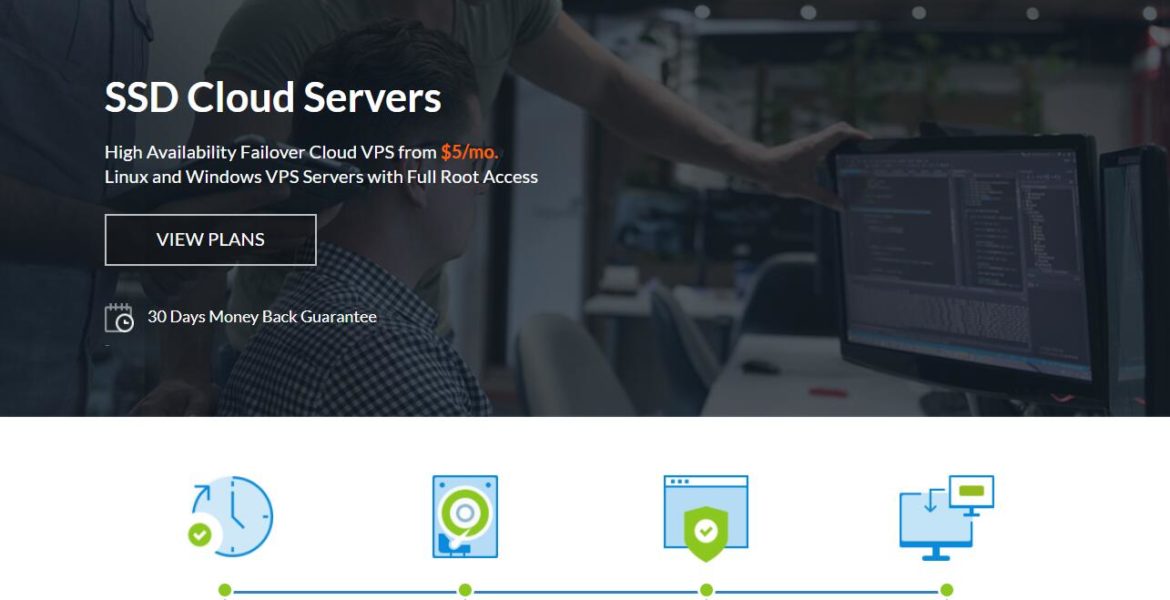This screenshot has width=1170, height=600.
Task: Open the VIEW PLANS button
Action: [210, 240]
